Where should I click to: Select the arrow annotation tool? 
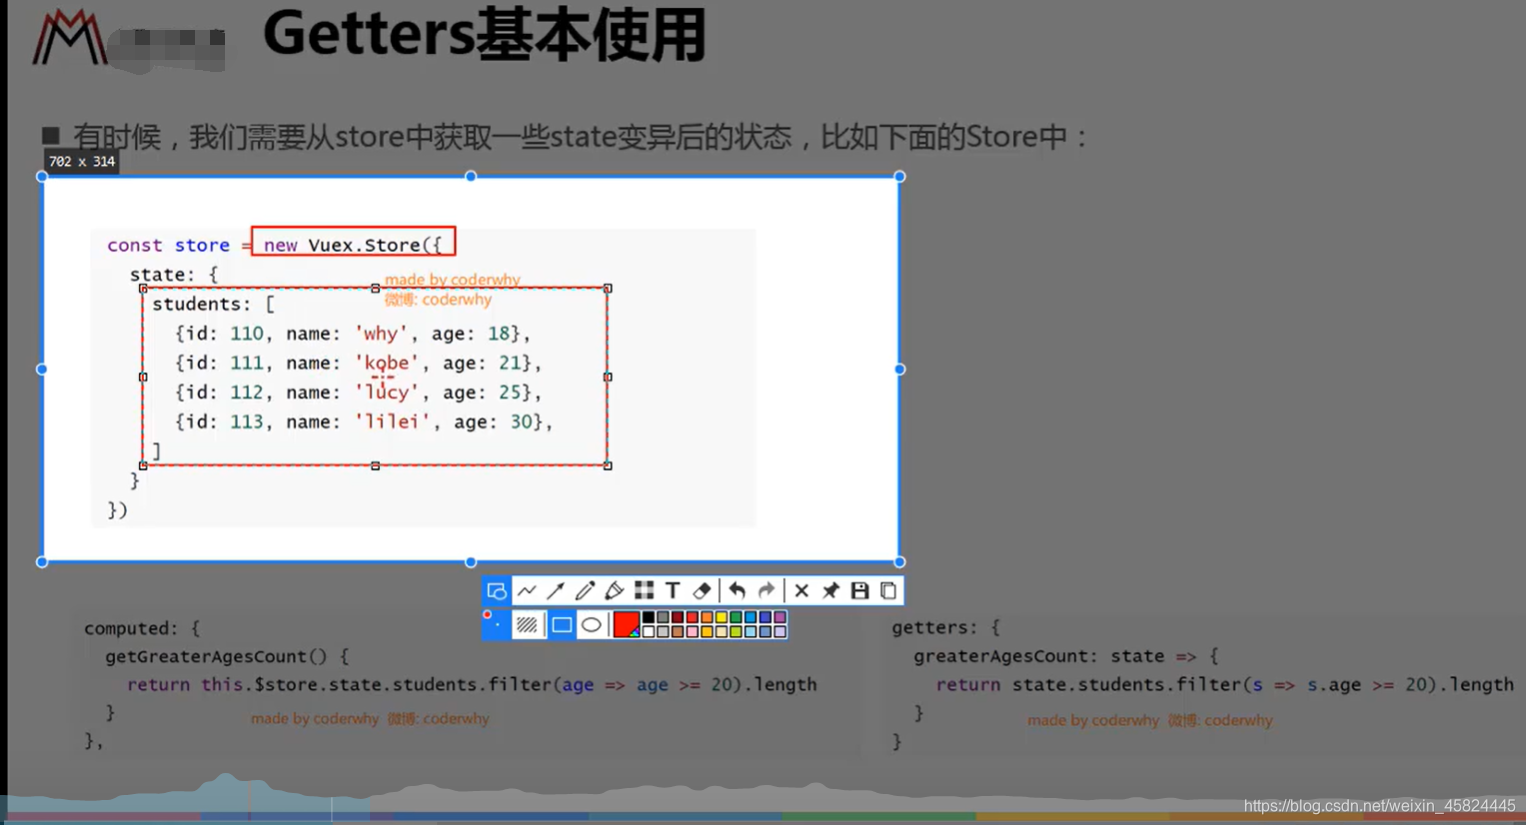click(555, 591)
